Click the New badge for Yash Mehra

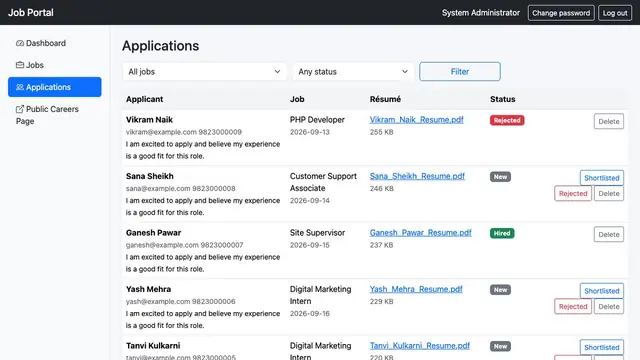tap(500, 290)
